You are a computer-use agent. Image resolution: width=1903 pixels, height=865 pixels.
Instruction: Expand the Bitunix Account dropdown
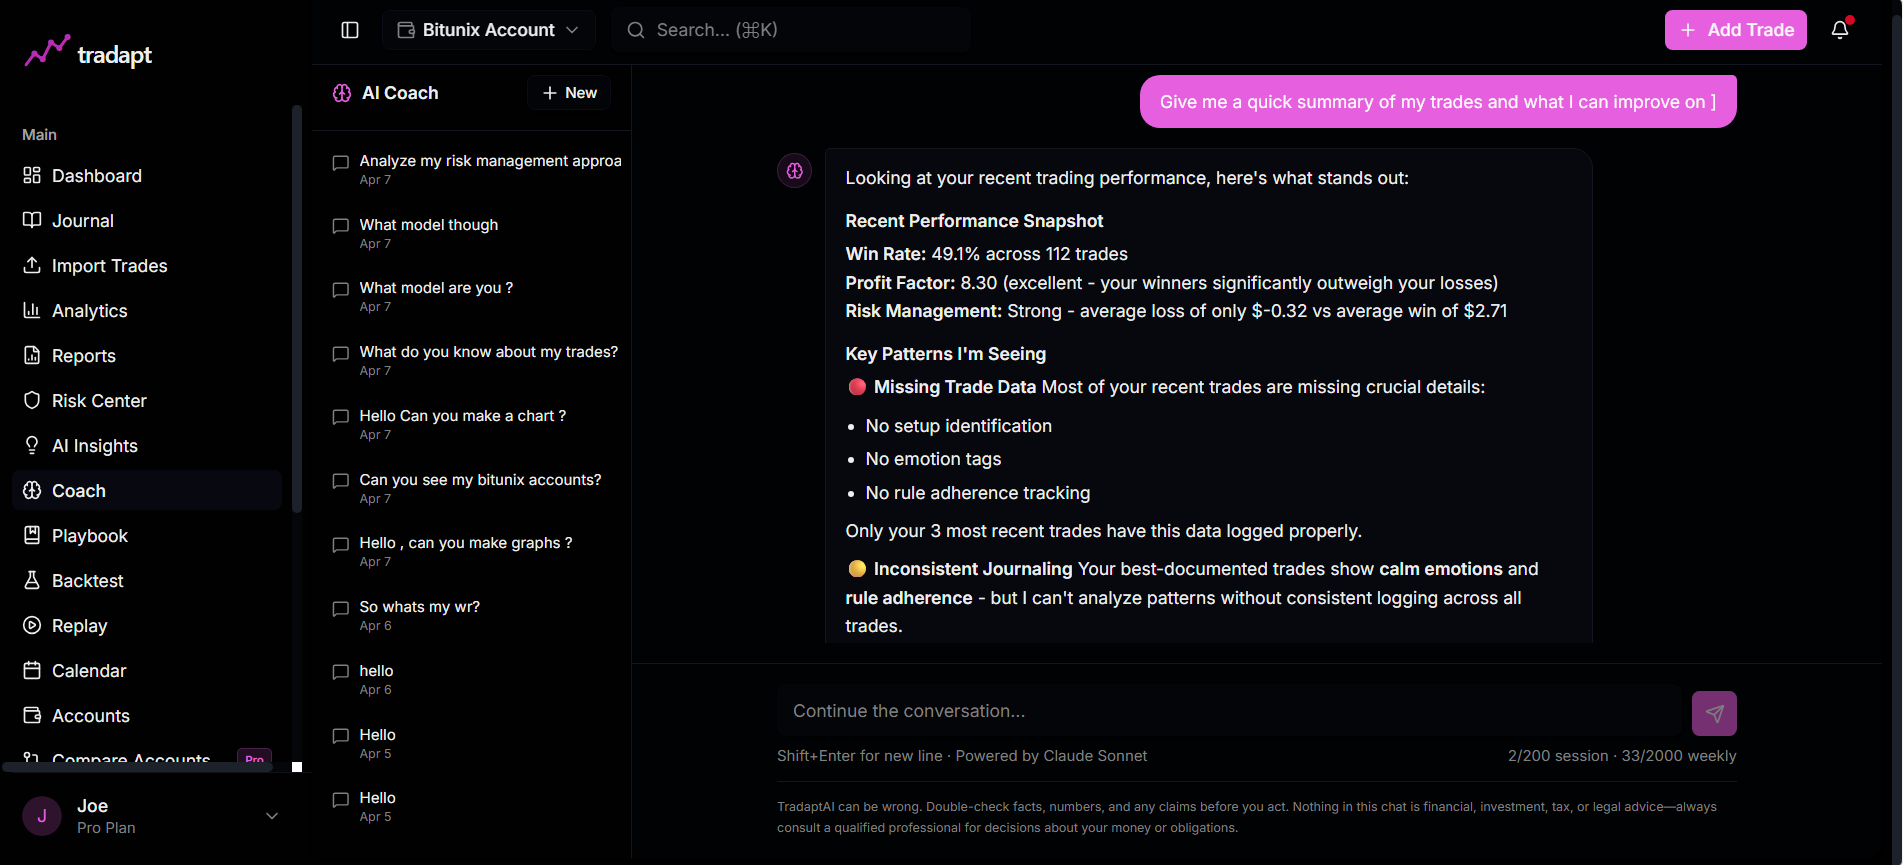(x=488, y=30)
